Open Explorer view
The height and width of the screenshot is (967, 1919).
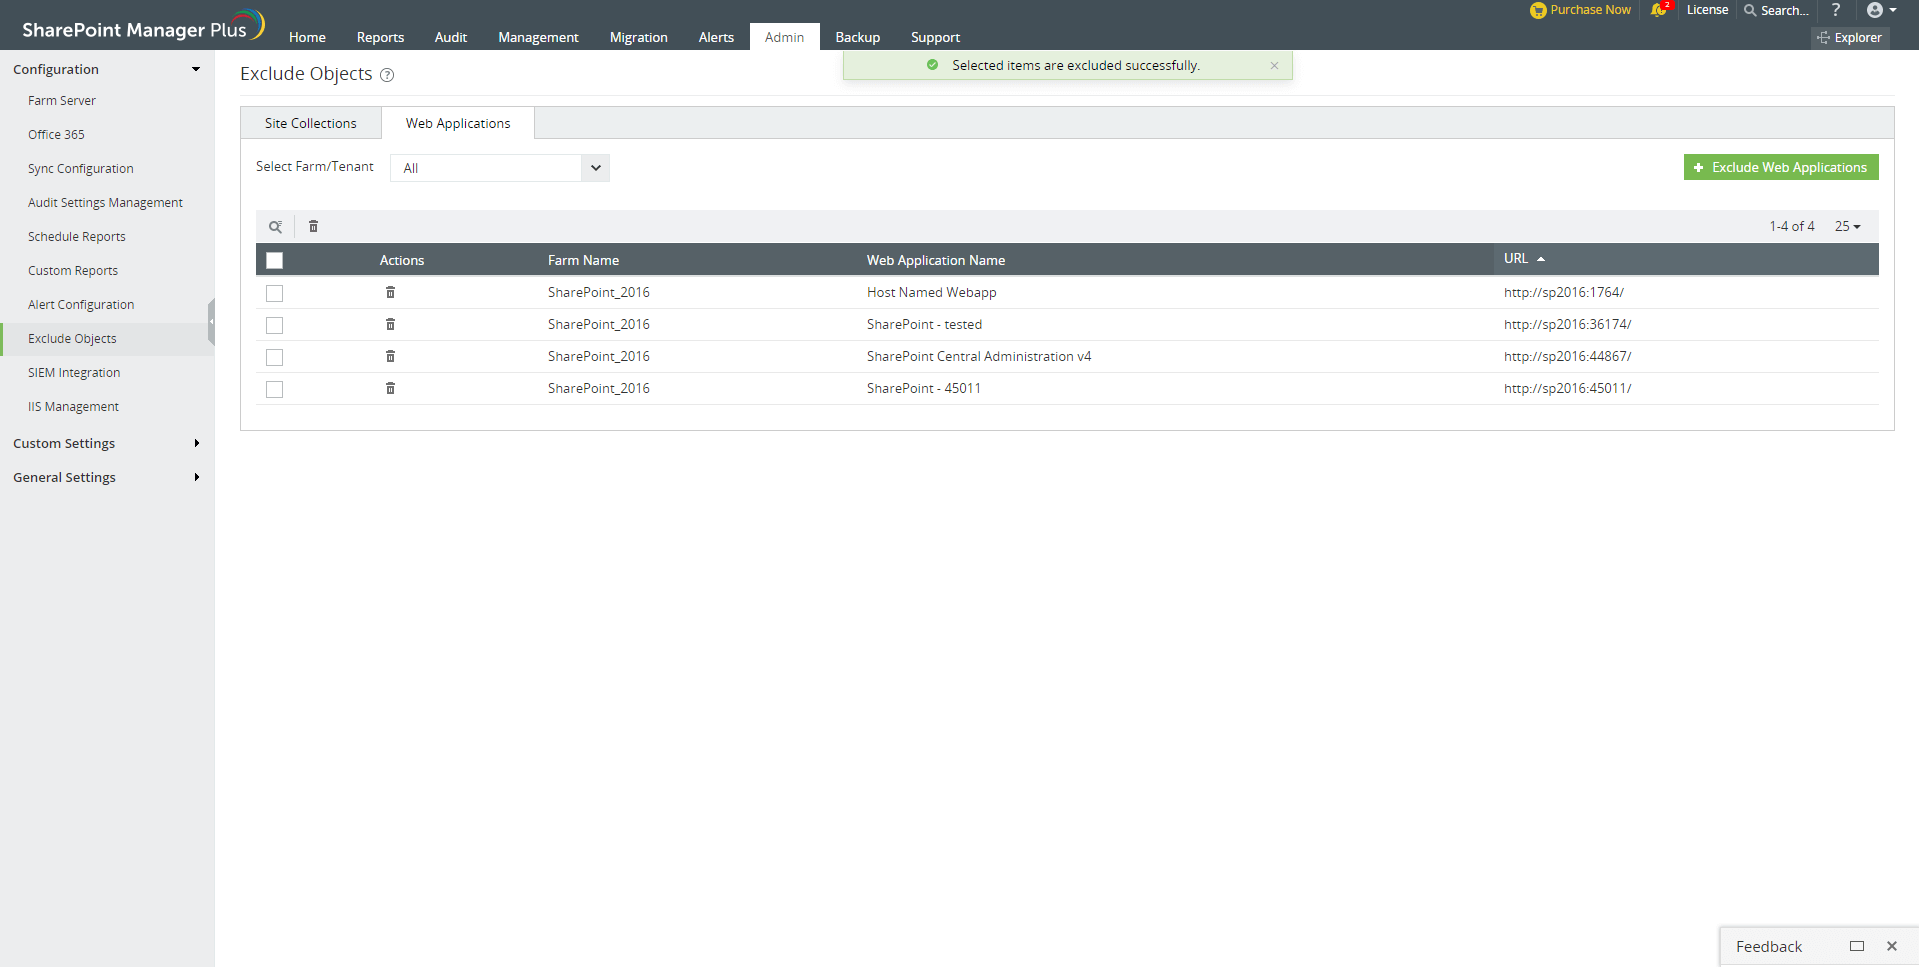(x=1850, y=38)
